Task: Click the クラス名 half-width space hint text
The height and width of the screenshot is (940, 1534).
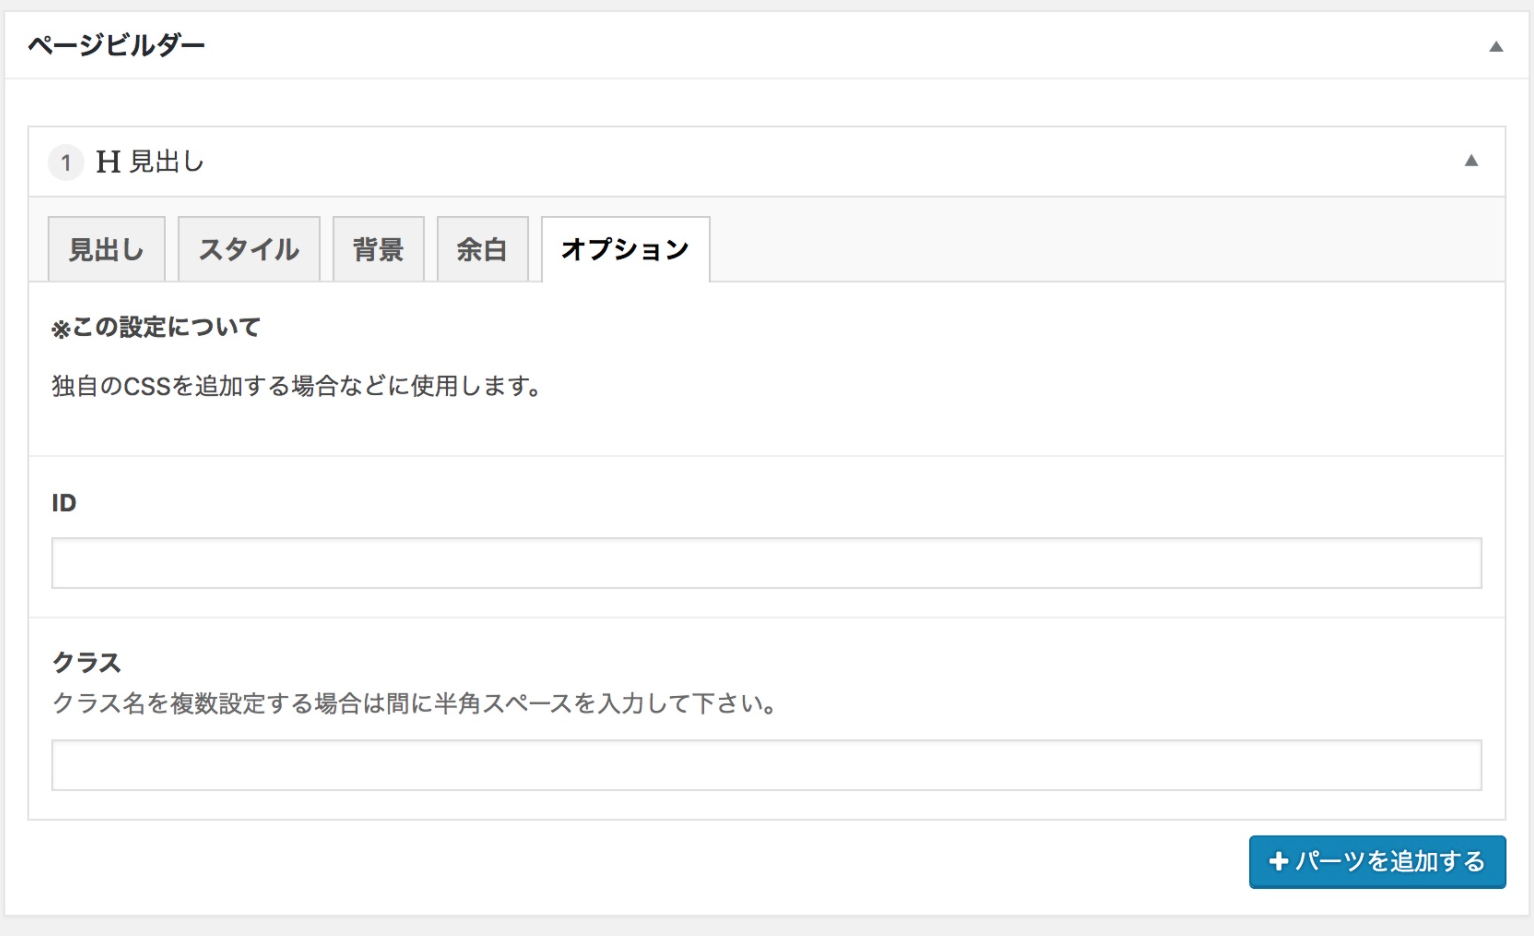Action: (x=415, y=704)
